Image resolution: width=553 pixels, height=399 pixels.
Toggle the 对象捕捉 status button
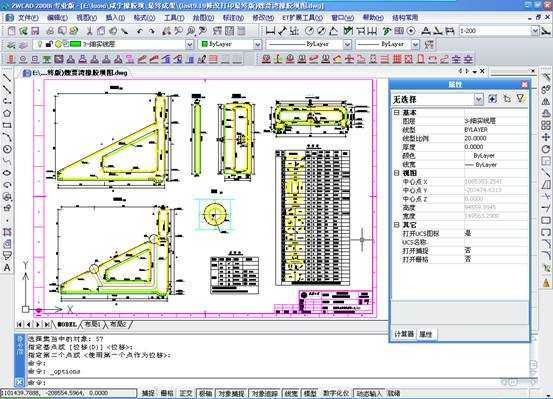pos(231,393)
